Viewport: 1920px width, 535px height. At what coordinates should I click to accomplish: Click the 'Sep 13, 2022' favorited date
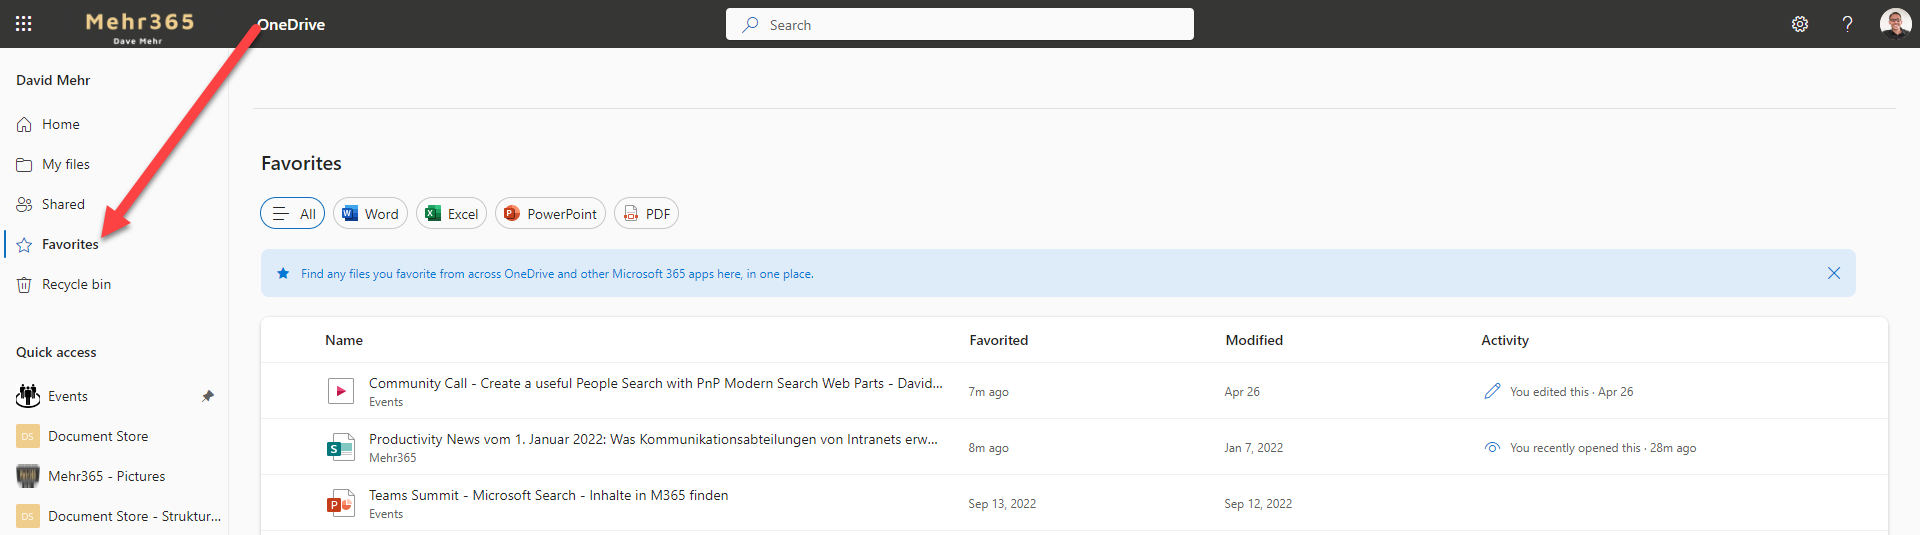(1002, 504)
